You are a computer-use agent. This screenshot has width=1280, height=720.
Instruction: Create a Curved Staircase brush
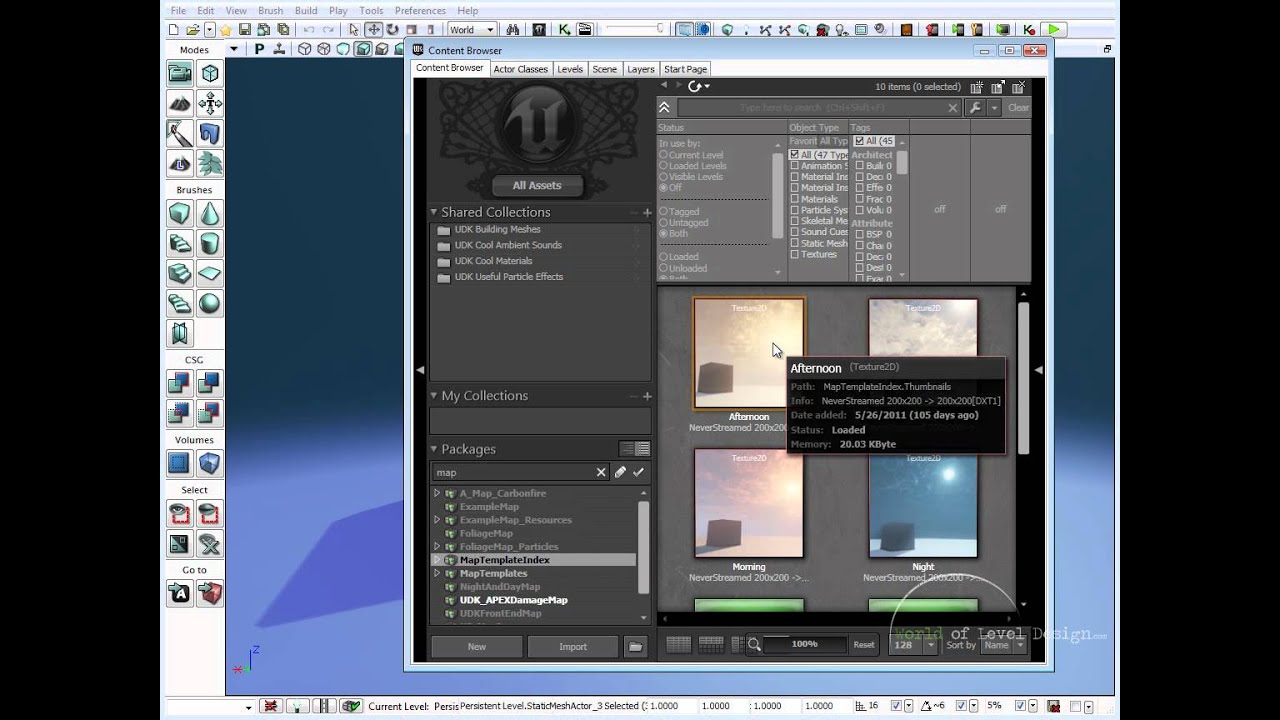coord(179,243)
